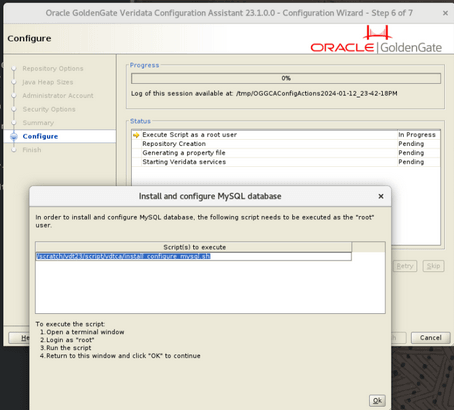The width and height of the screenshot is (454, 410).
Task: Select the Finish step in sidebar
Action: 32,150
